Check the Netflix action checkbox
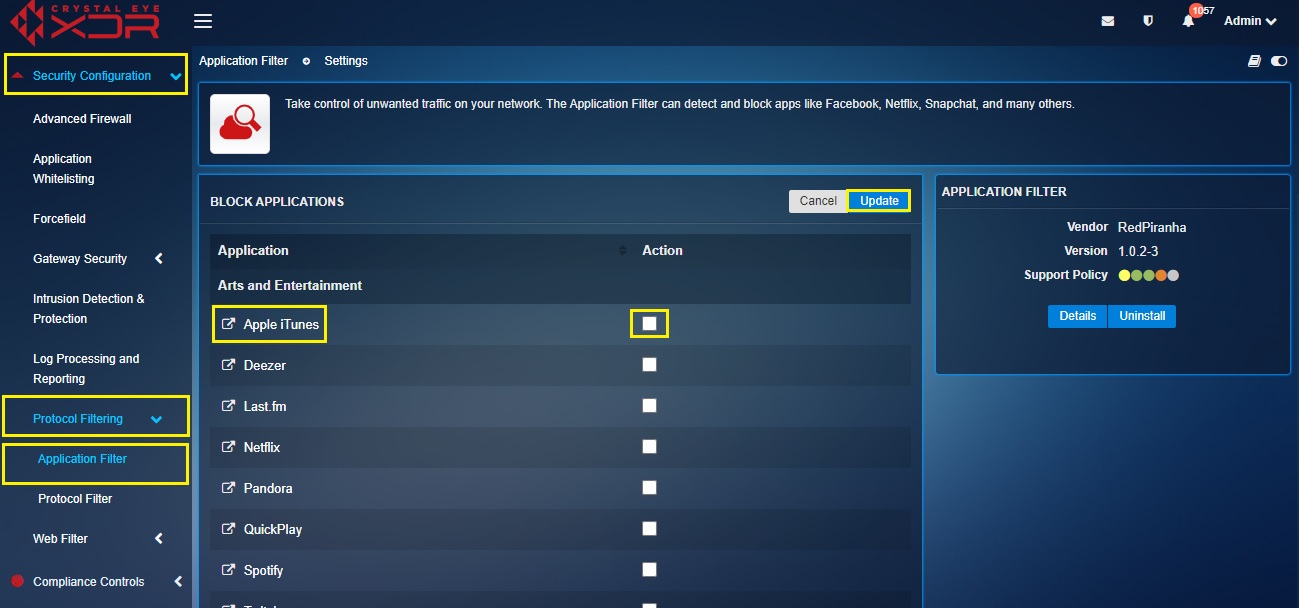 click(649, 447)
